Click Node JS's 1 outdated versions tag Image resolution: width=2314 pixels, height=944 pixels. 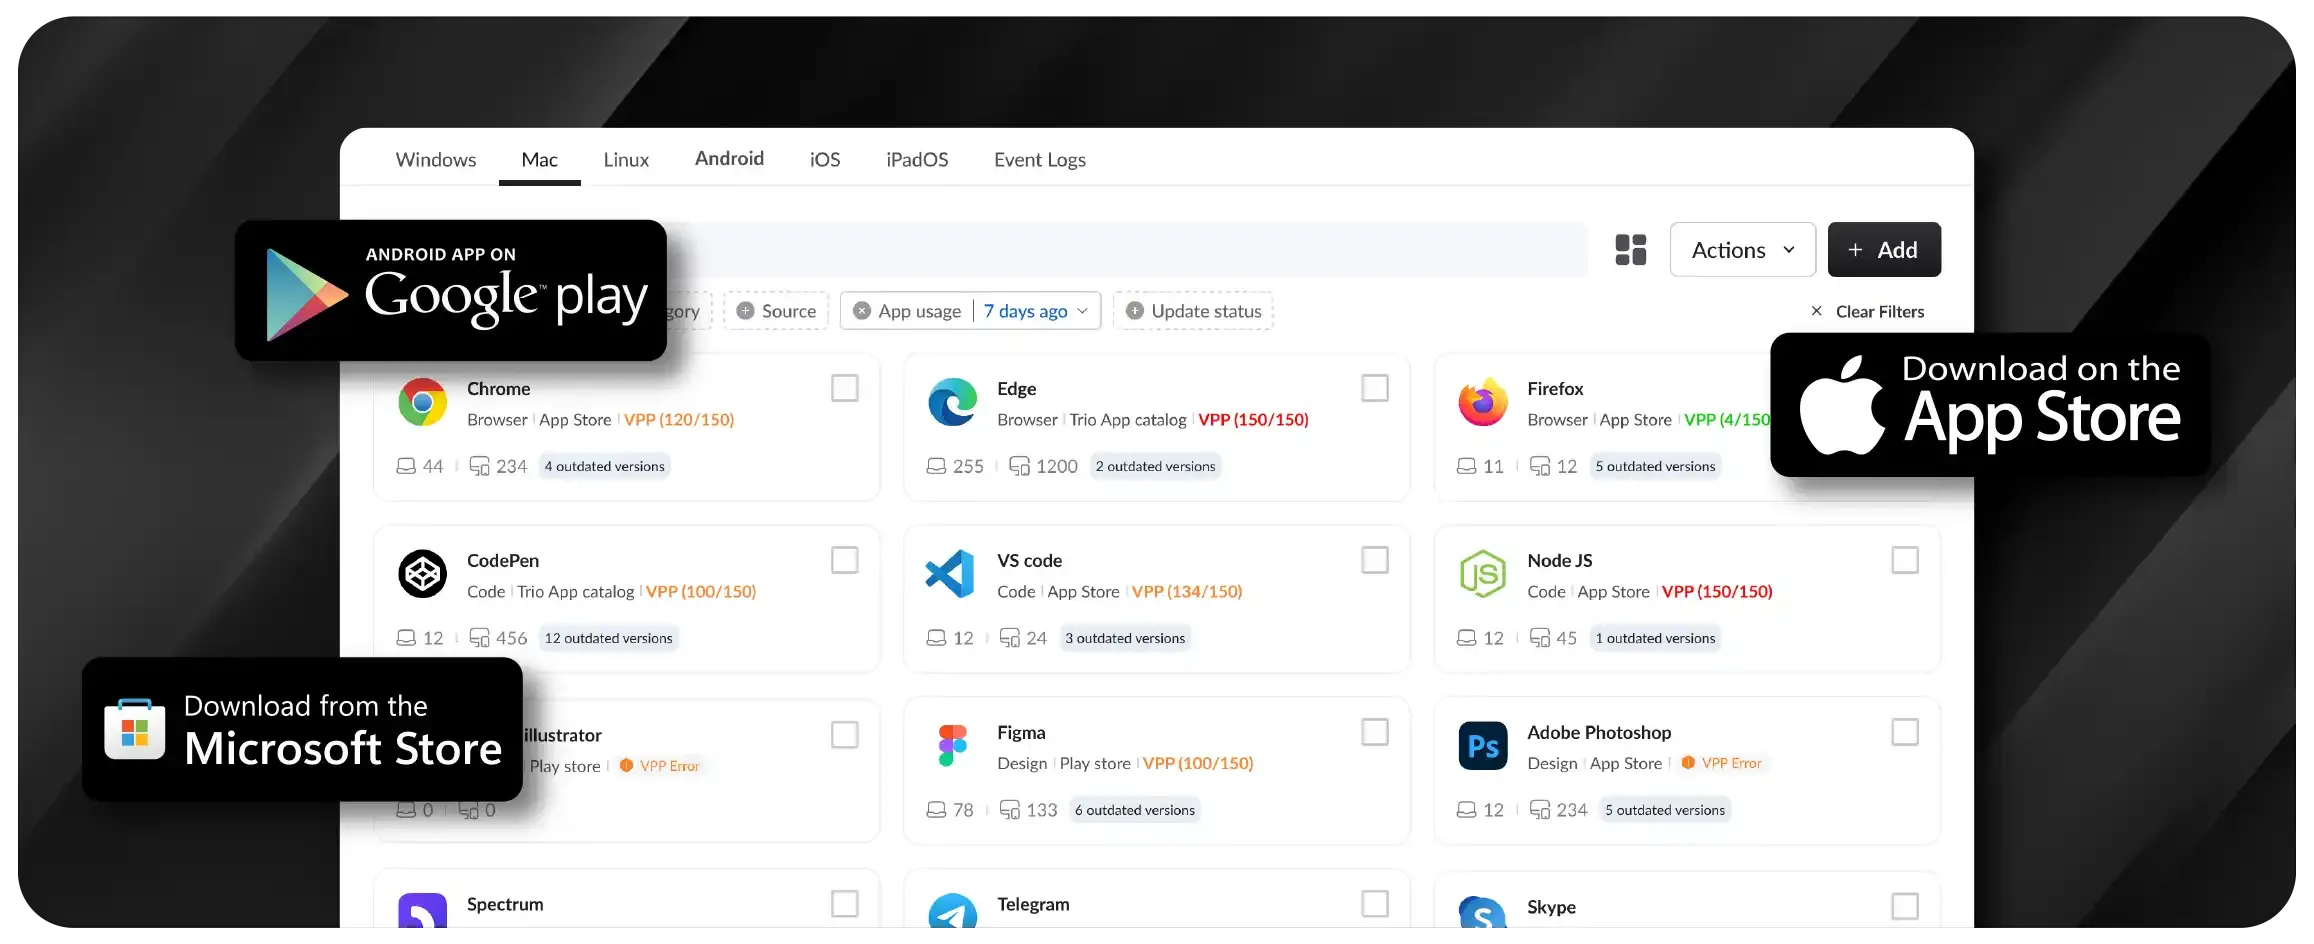(1655, 638)
